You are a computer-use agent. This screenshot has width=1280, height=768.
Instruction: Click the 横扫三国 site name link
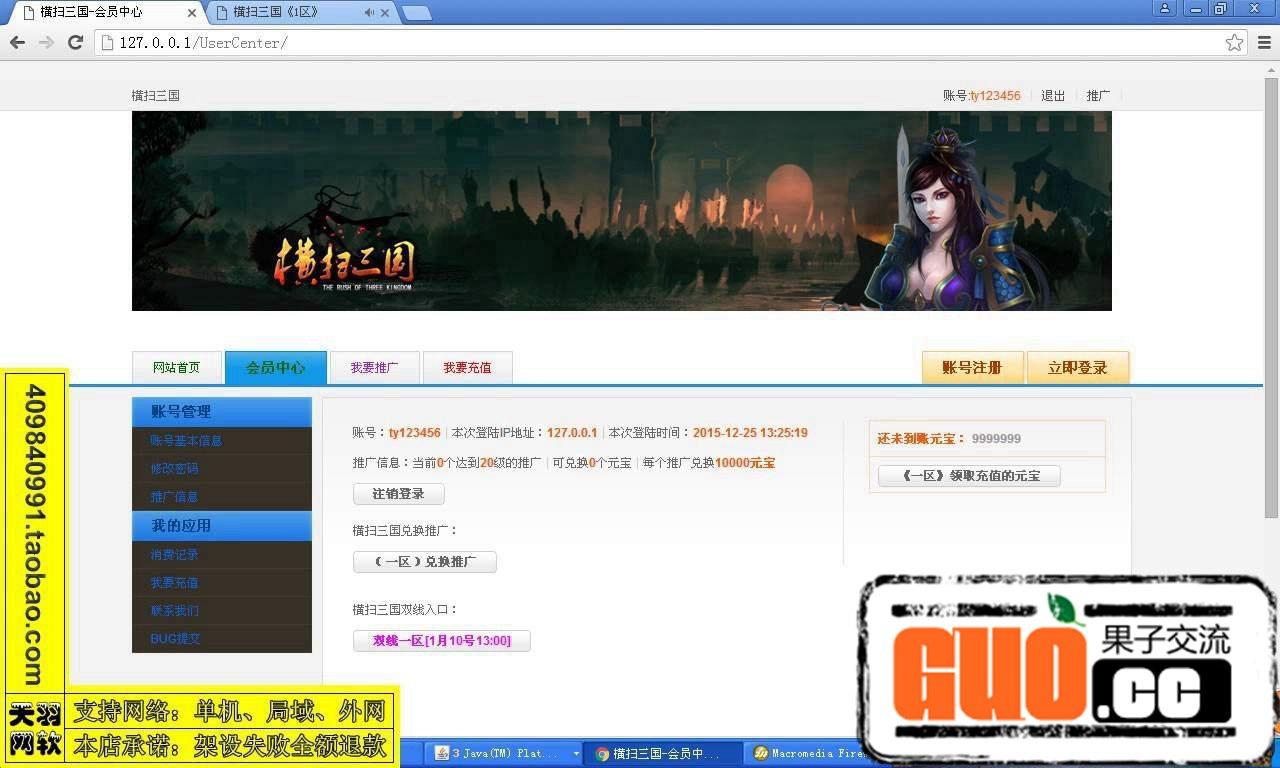[156, 96]
